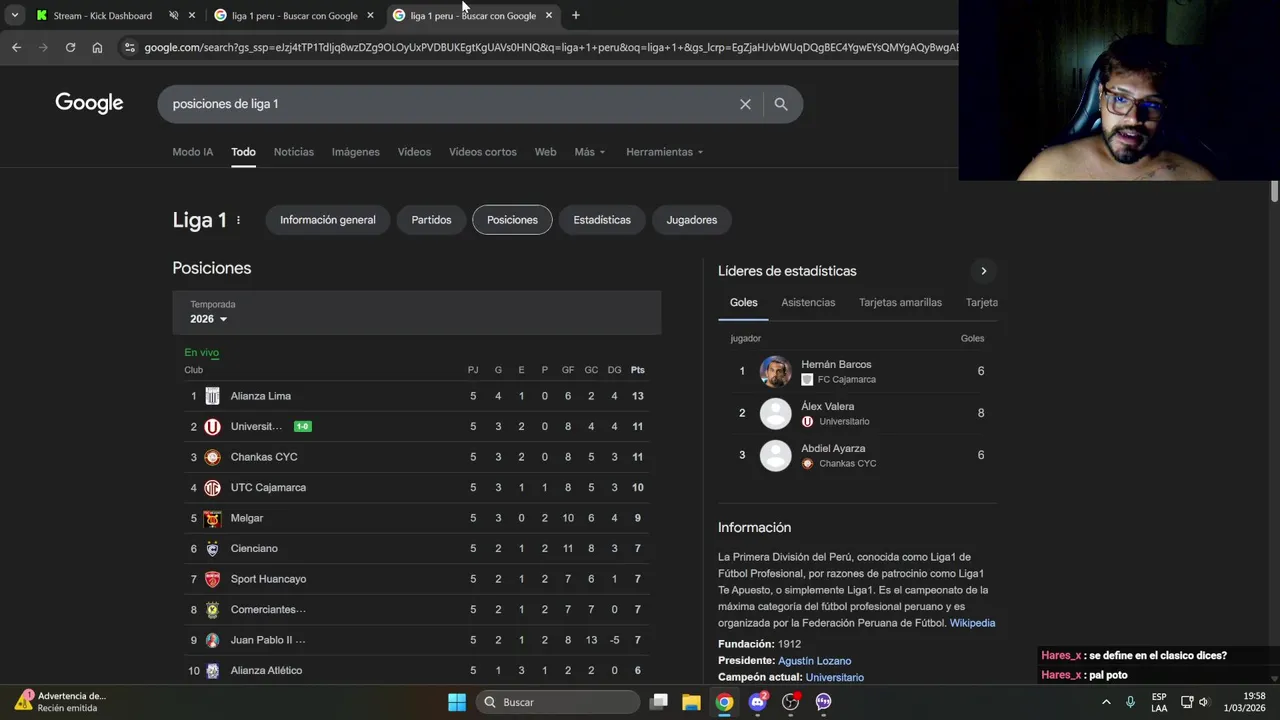Open File Explorer from taskbar
This screenshot has width=1280, height=720.
click(691, 702)
